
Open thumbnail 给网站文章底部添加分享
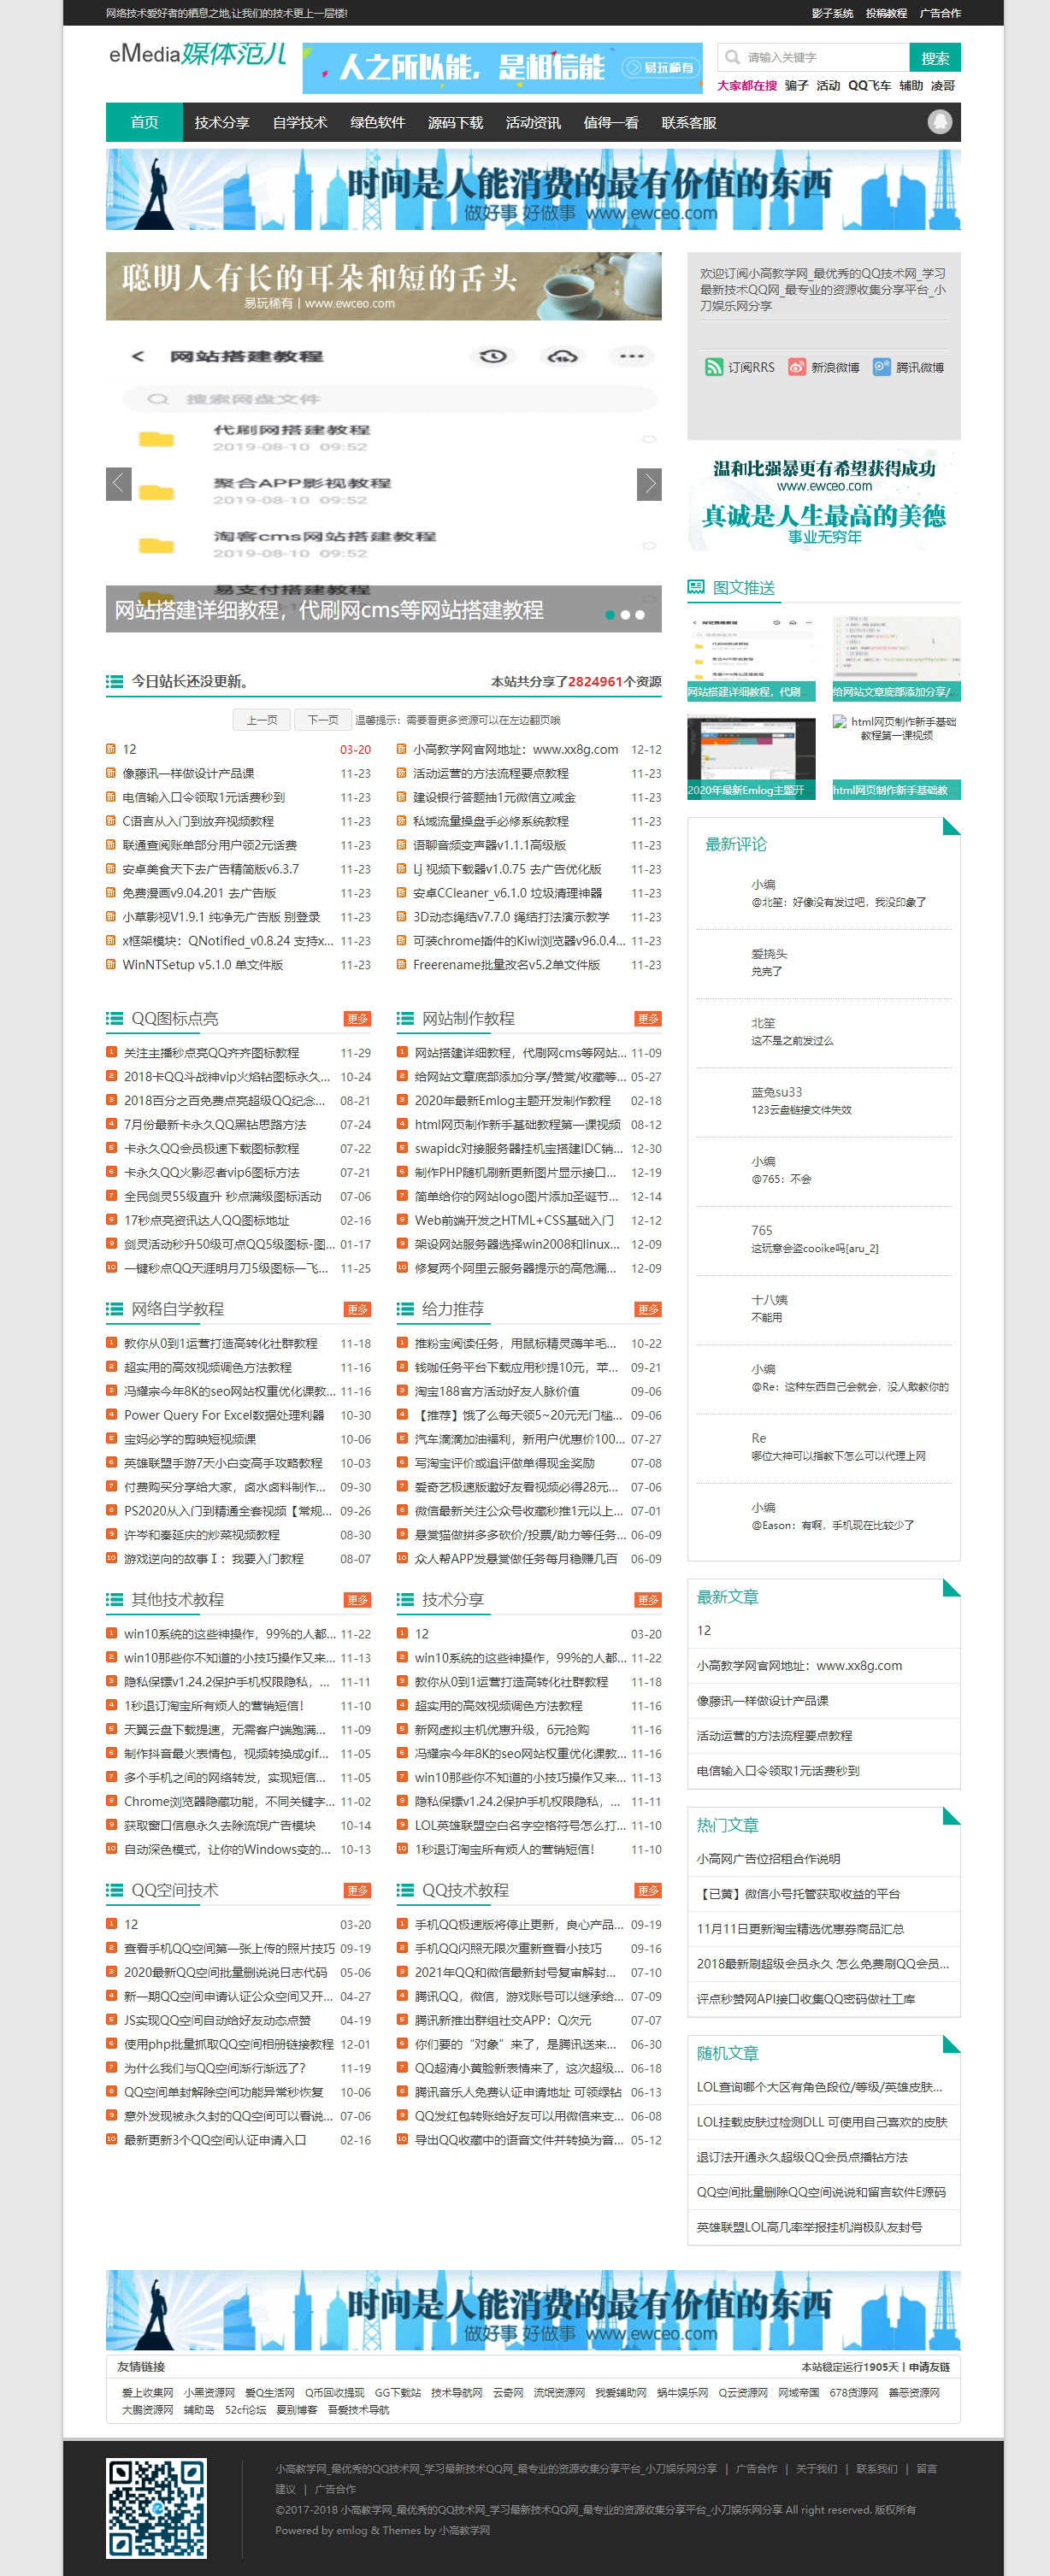[x=896, y=659]
